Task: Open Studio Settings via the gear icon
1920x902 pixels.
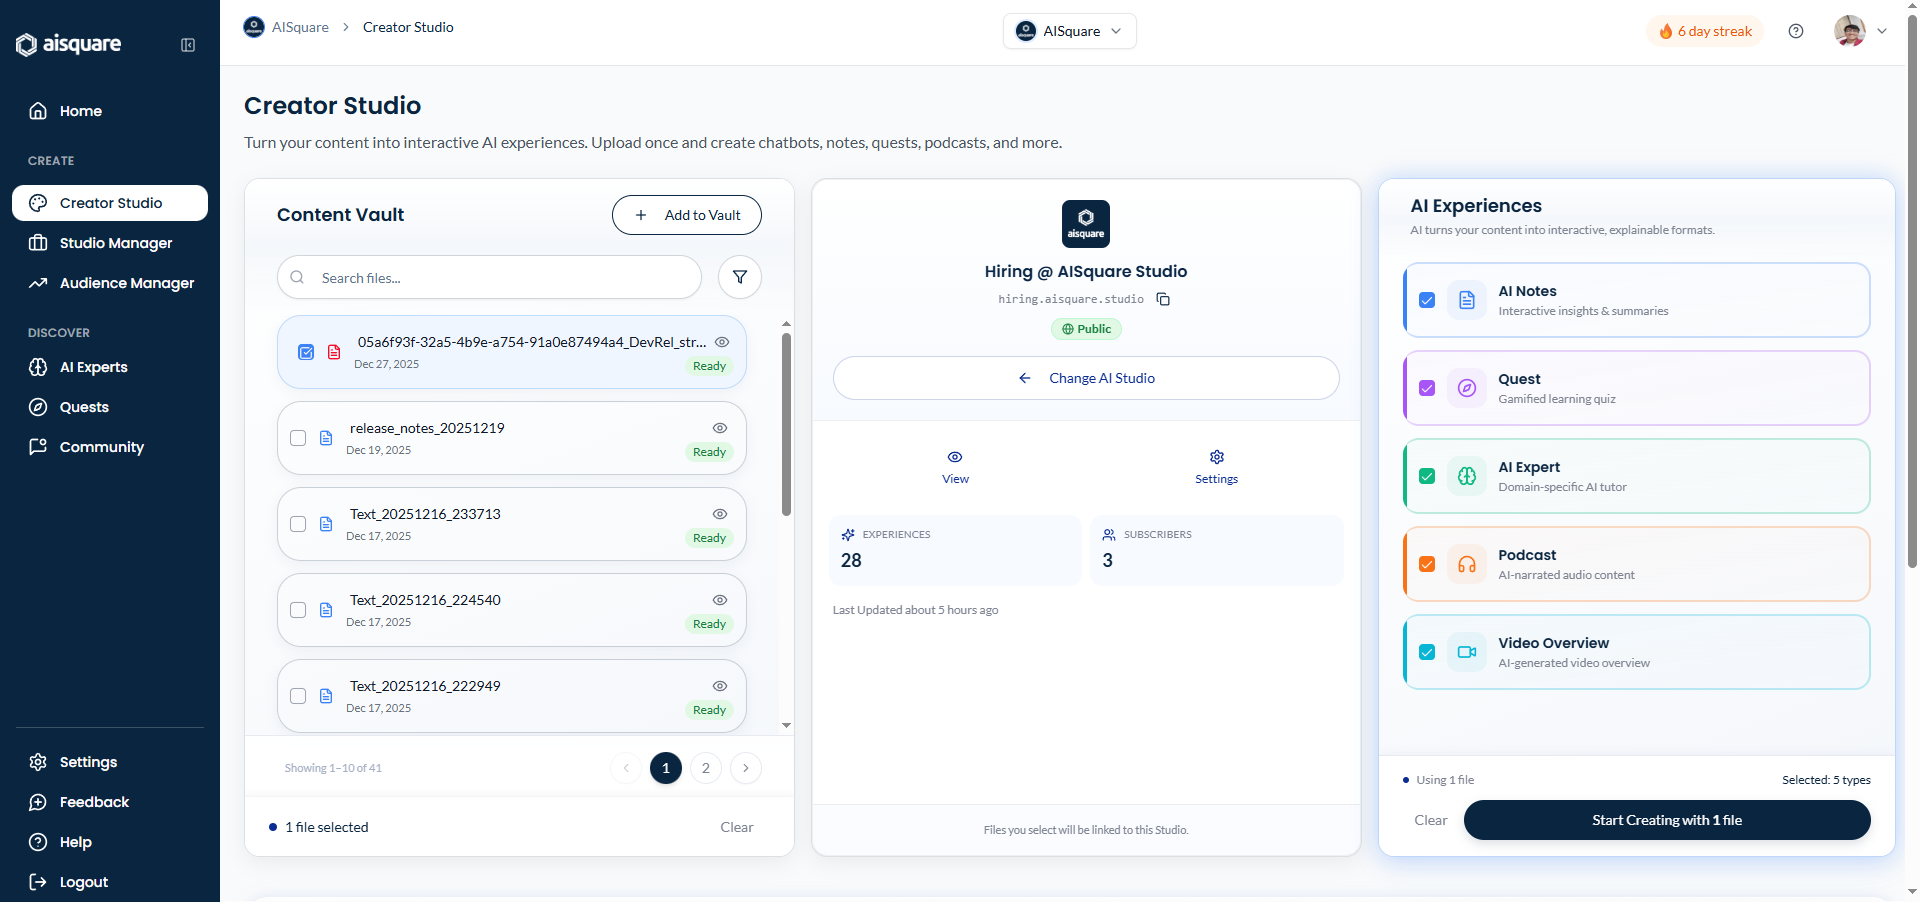Action: (x=1216, y=467)
